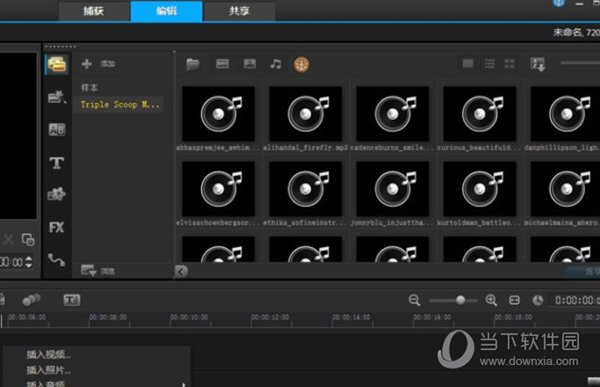Select the 样本 library folder

pyautogui.click(x=90, y=88)
